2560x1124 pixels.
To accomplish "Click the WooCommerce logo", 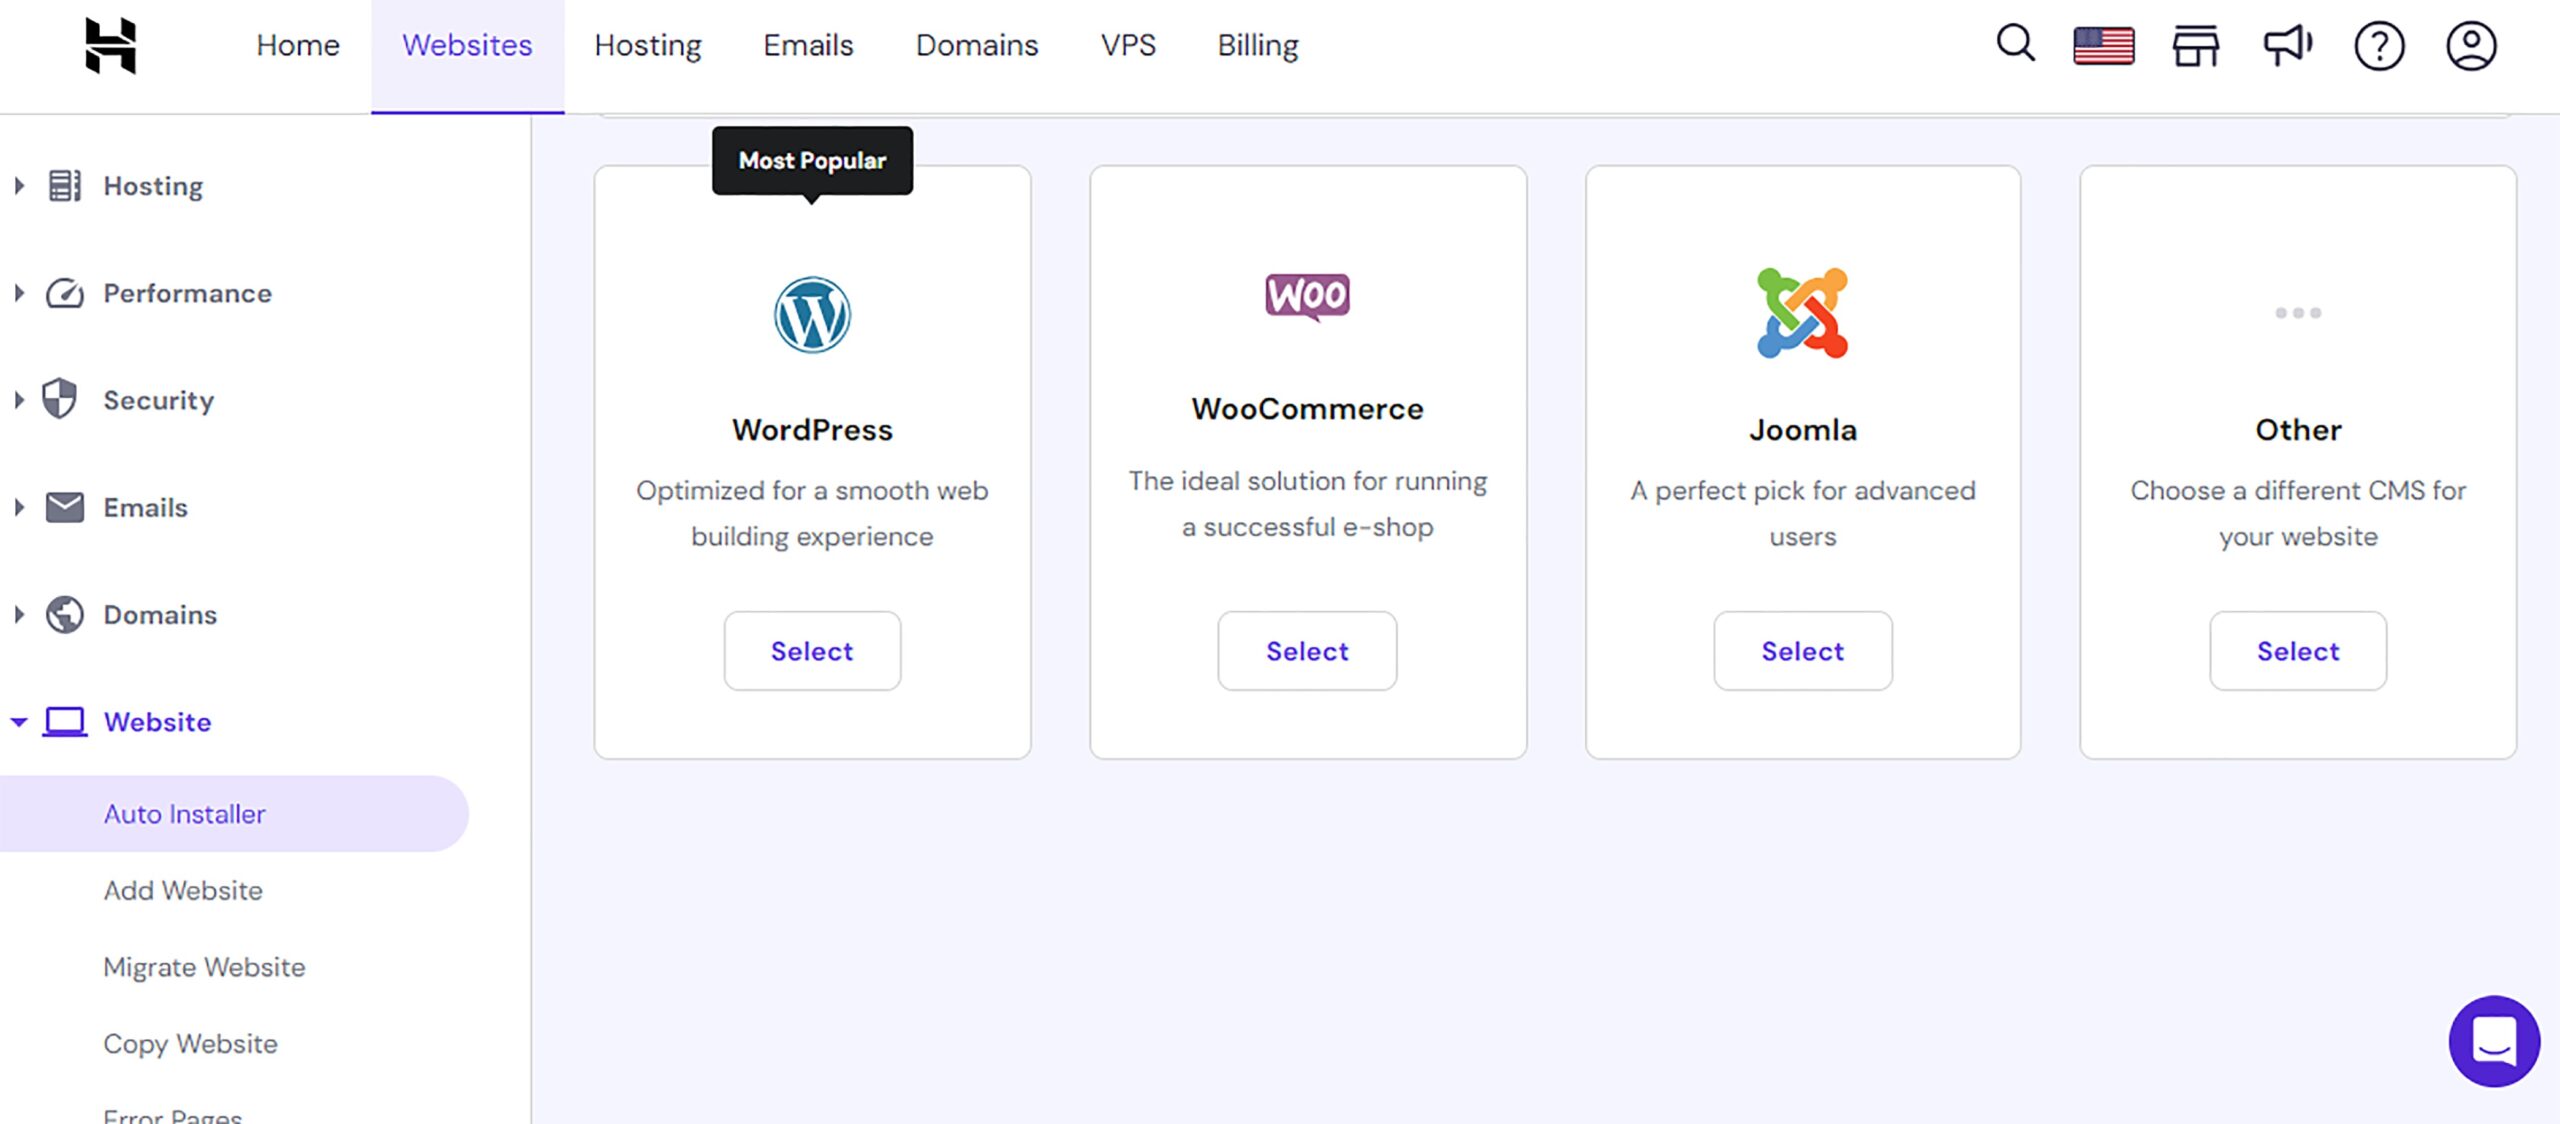I will click(x=1307, y=296).
